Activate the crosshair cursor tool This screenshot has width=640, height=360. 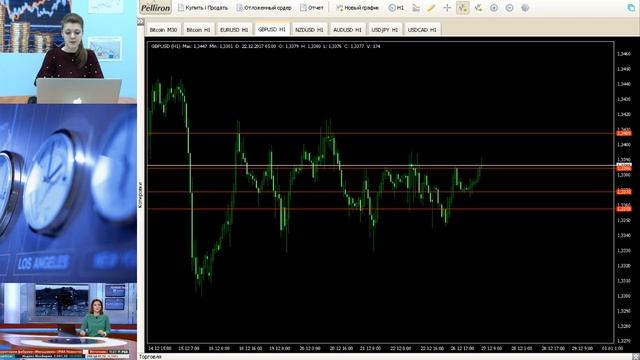[x=447, y=8]
